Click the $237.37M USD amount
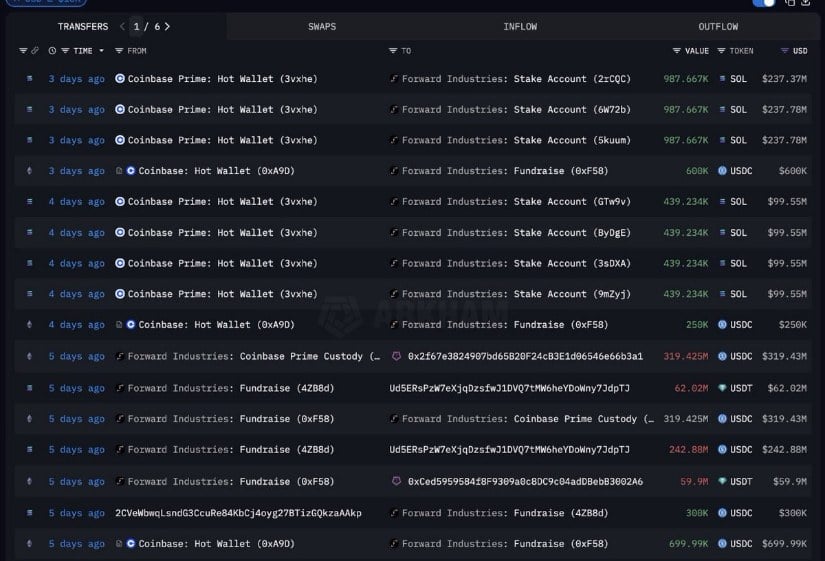This screenshot has height=561, width=825. point(784,78)
